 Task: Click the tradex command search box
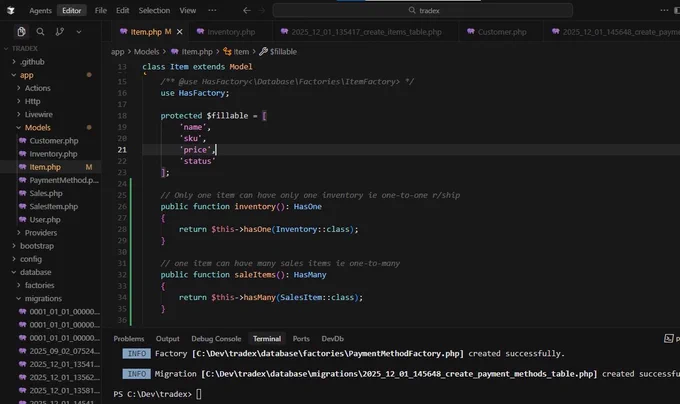tap(422, 10)
